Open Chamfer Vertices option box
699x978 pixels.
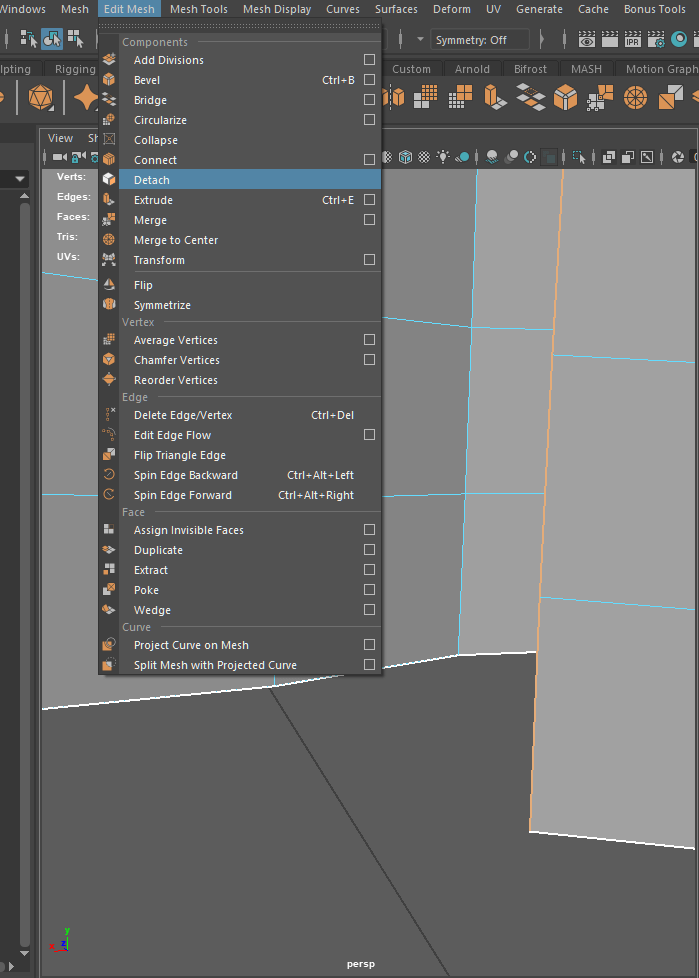pos(369,360)
